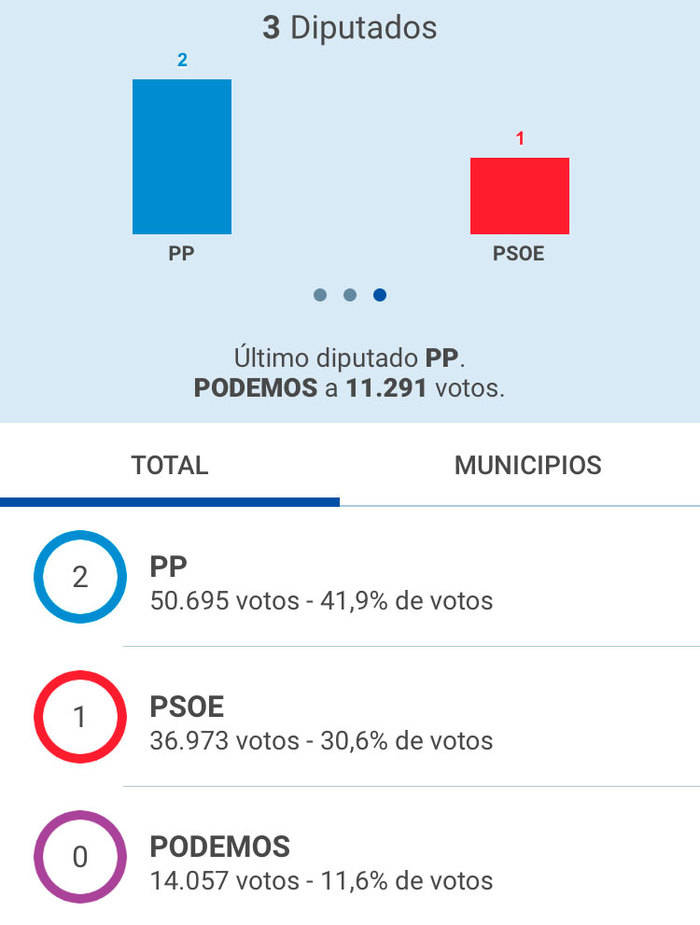Image resolution: width=700 pixels, height=925 pixels.
Task: Click the blue PP bar in chart
Action: pos(182,157)
